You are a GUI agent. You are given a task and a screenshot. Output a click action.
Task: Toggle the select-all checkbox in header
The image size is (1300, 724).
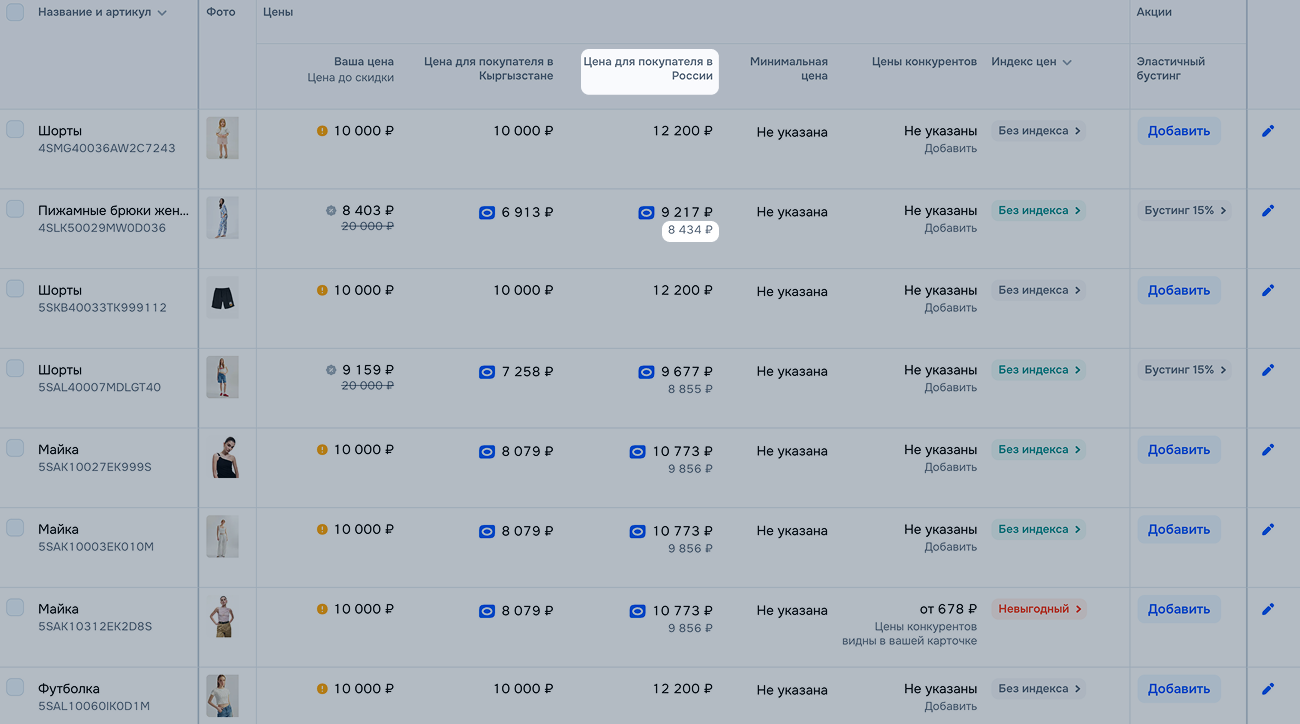click(15, 12)
